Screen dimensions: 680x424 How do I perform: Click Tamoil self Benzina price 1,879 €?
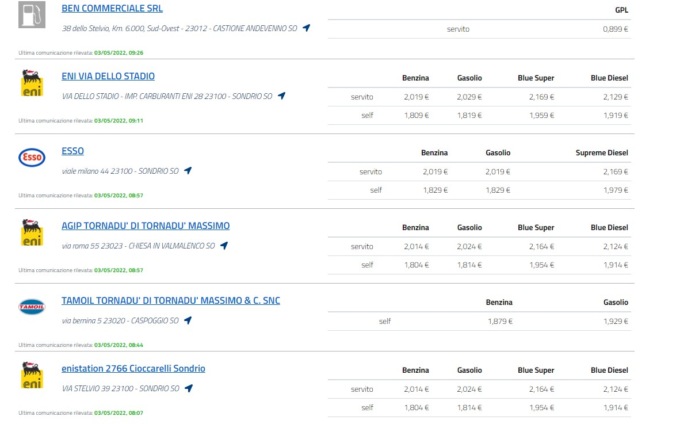pos(500,321)
